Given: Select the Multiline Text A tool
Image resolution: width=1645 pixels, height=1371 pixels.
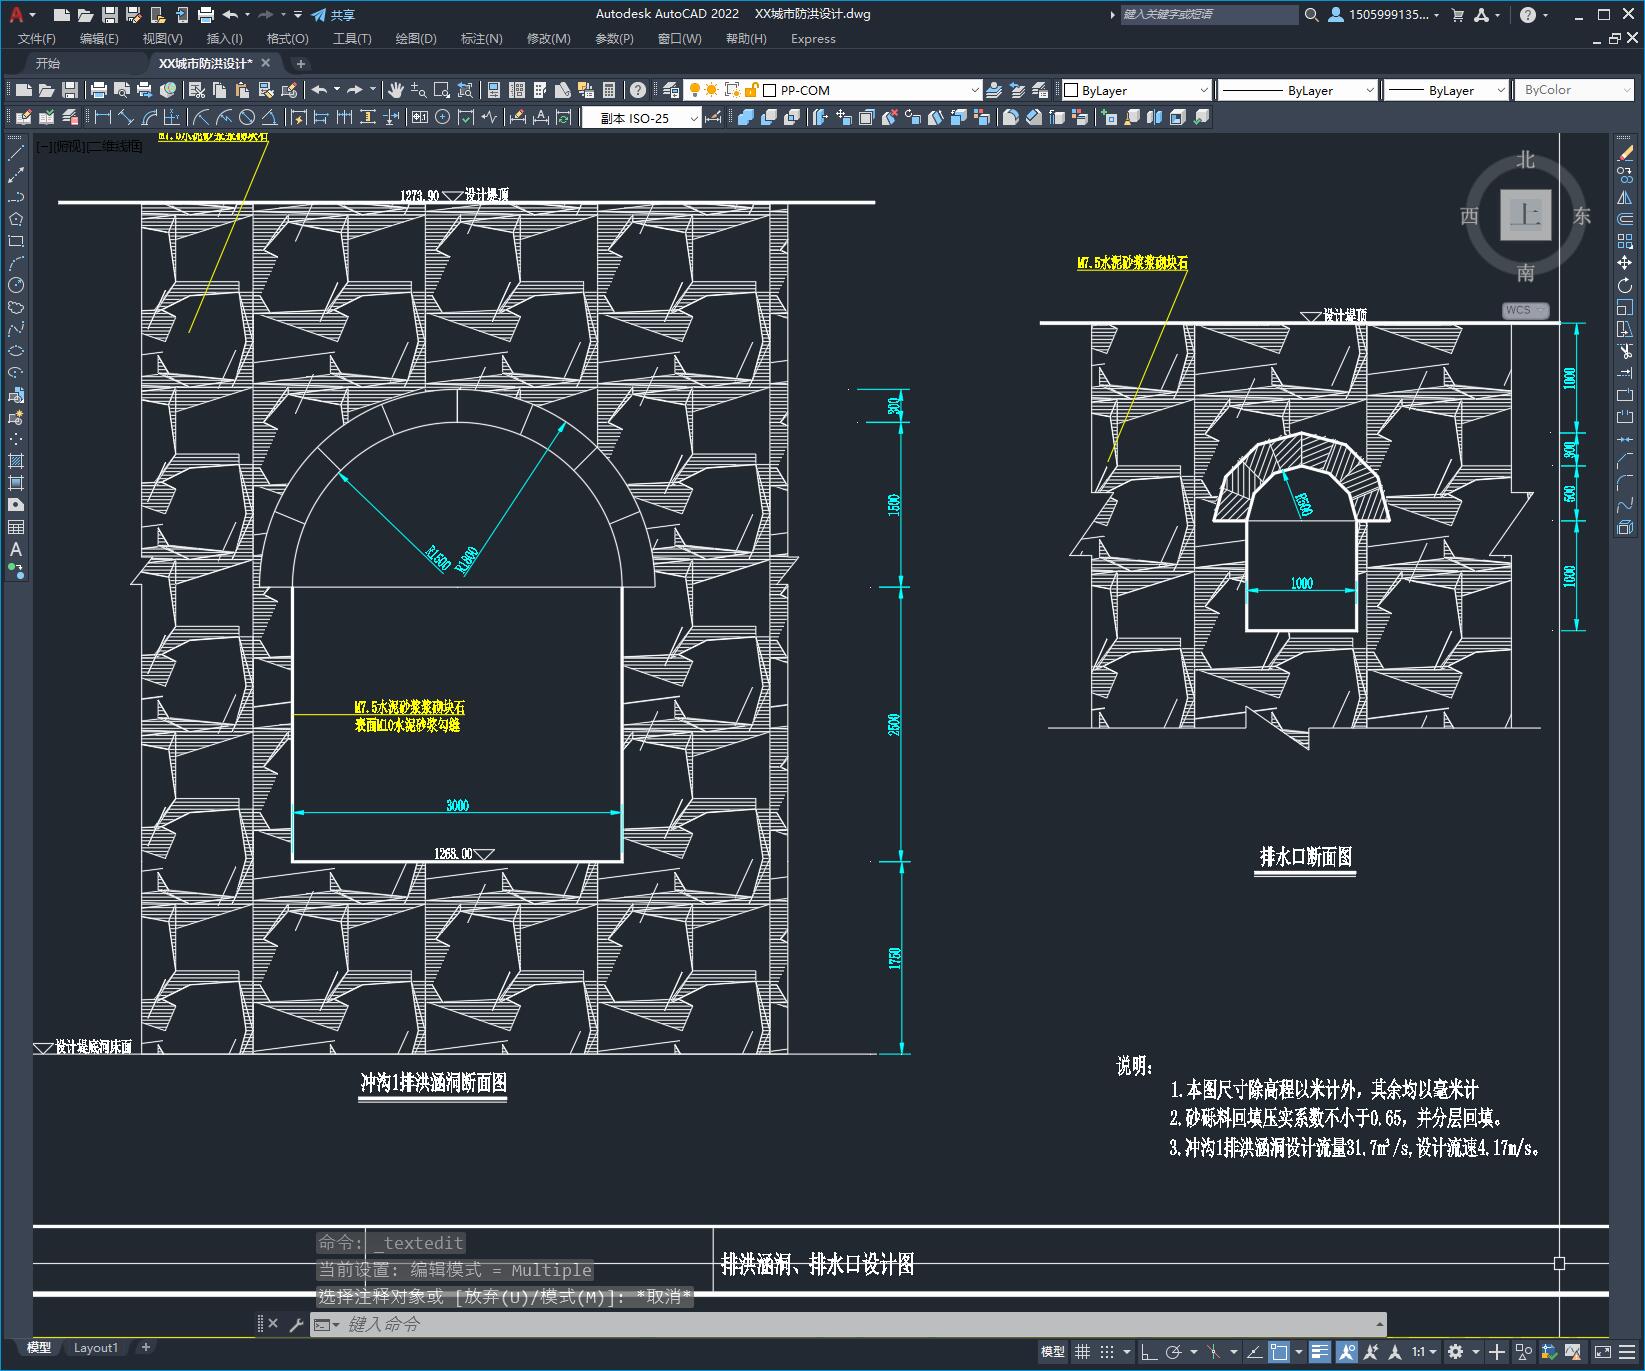Looking at the screenshot, I should (x=16, y=549).
